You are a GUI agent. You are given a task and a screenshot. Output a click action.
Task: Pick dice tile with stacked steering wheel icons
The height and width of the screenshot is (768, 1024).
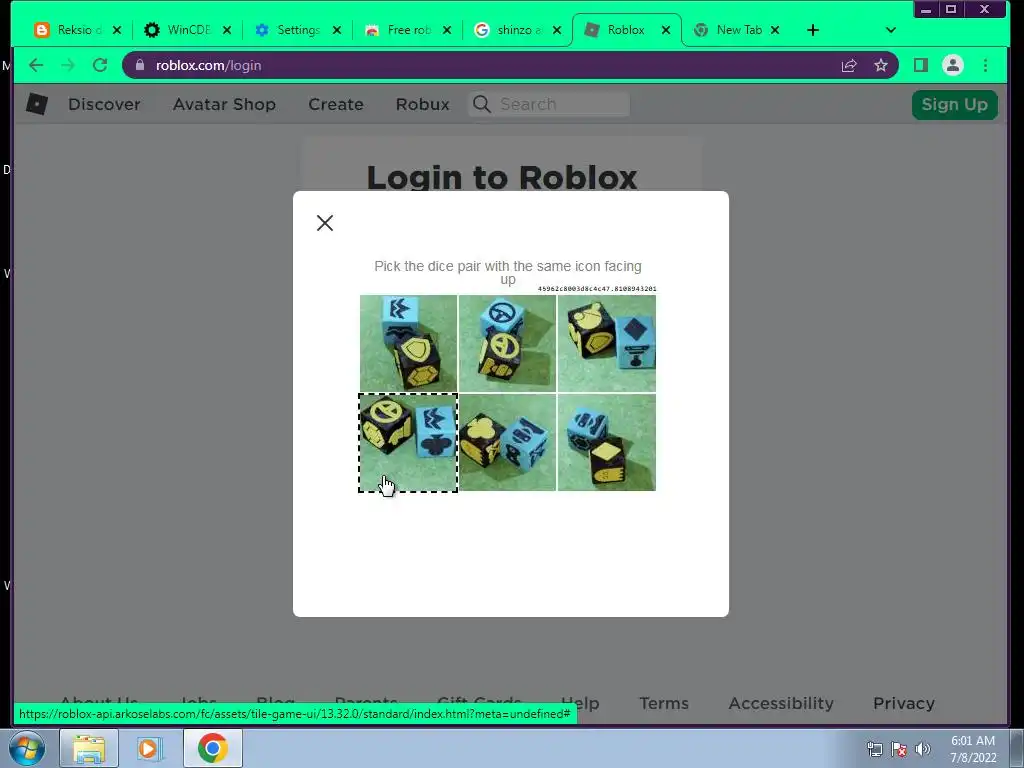tap(507, 343)
